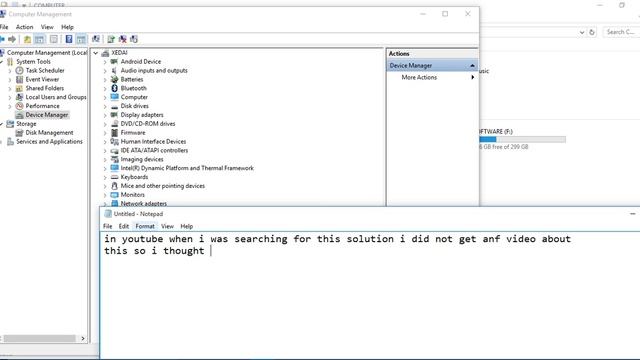Open Format menu in Notepad
640x360 pixels.
145,226
